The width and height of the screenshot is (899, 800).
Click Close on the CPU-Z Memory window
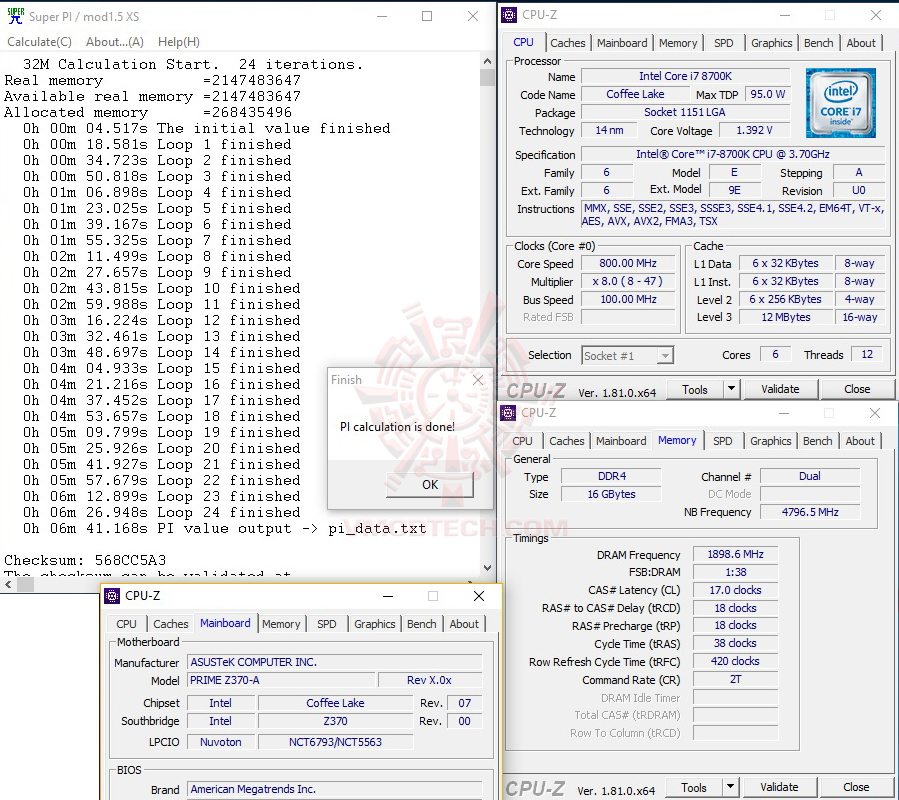pyautogui.click(x=855, y=787)
